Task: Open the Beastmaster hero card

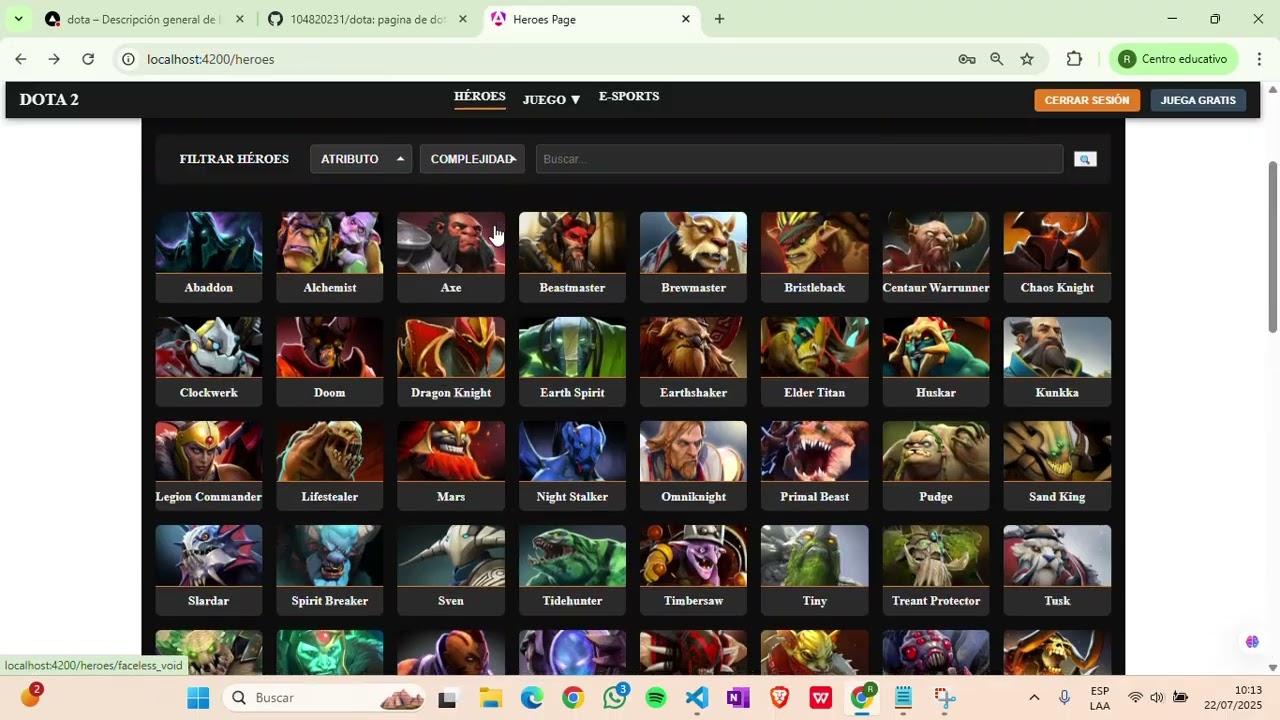Action: point(572,256)
